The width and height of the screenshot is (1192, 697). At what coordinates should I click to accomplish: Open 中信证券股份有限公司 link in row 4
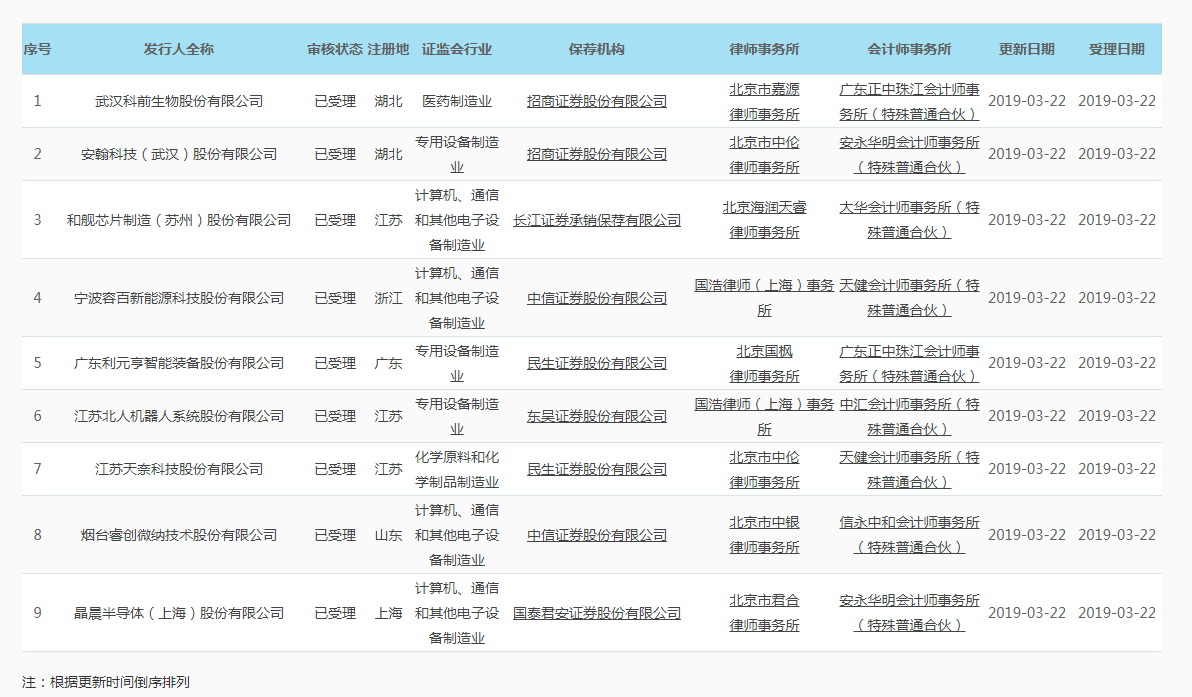point(597,298)
